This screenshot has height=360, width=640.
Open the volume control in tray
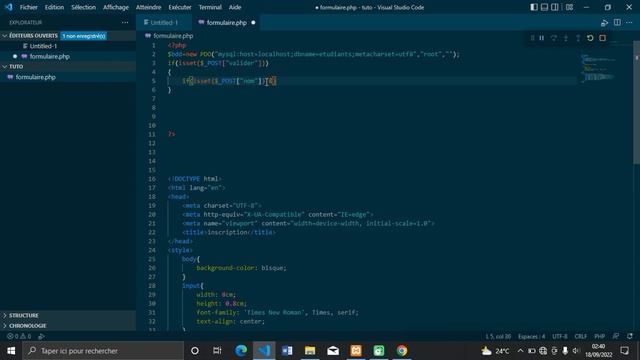(x=576, y=351)
